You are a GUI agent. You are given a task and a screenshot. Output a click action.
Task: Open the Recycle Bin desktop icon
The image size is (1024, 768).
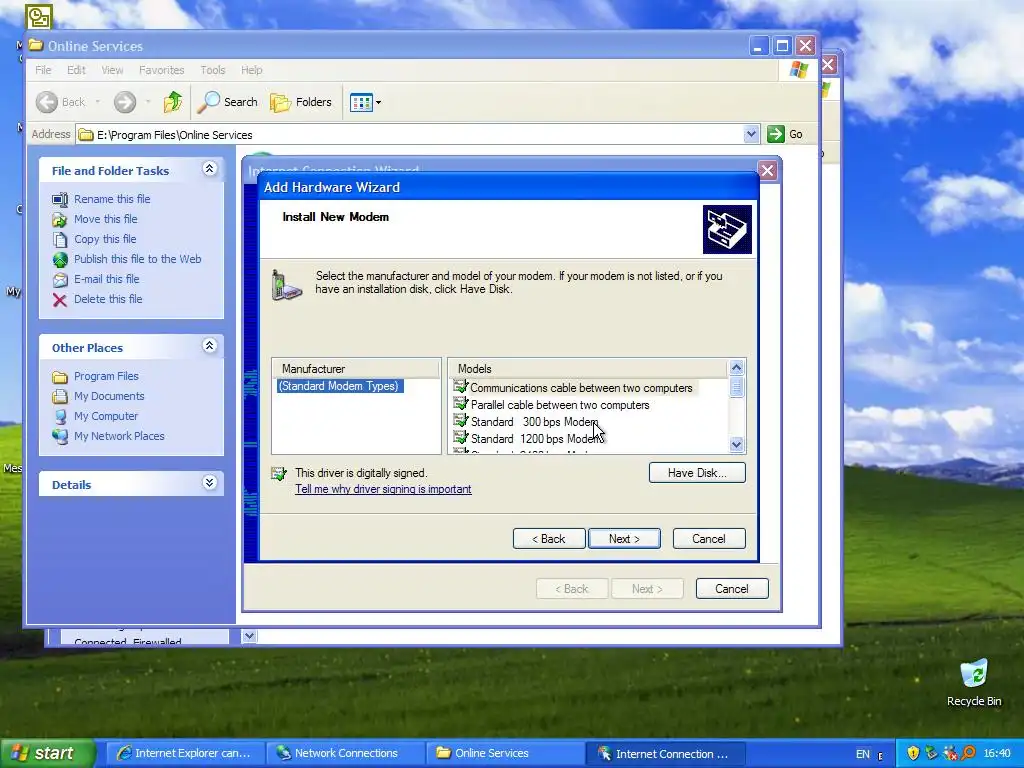click(x=974, y=683)
